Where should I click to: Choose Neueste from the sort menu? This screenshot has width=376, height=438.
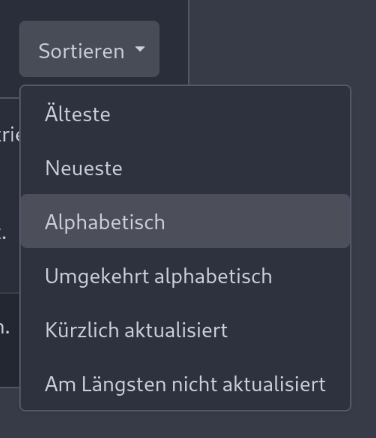click(185, 168)
